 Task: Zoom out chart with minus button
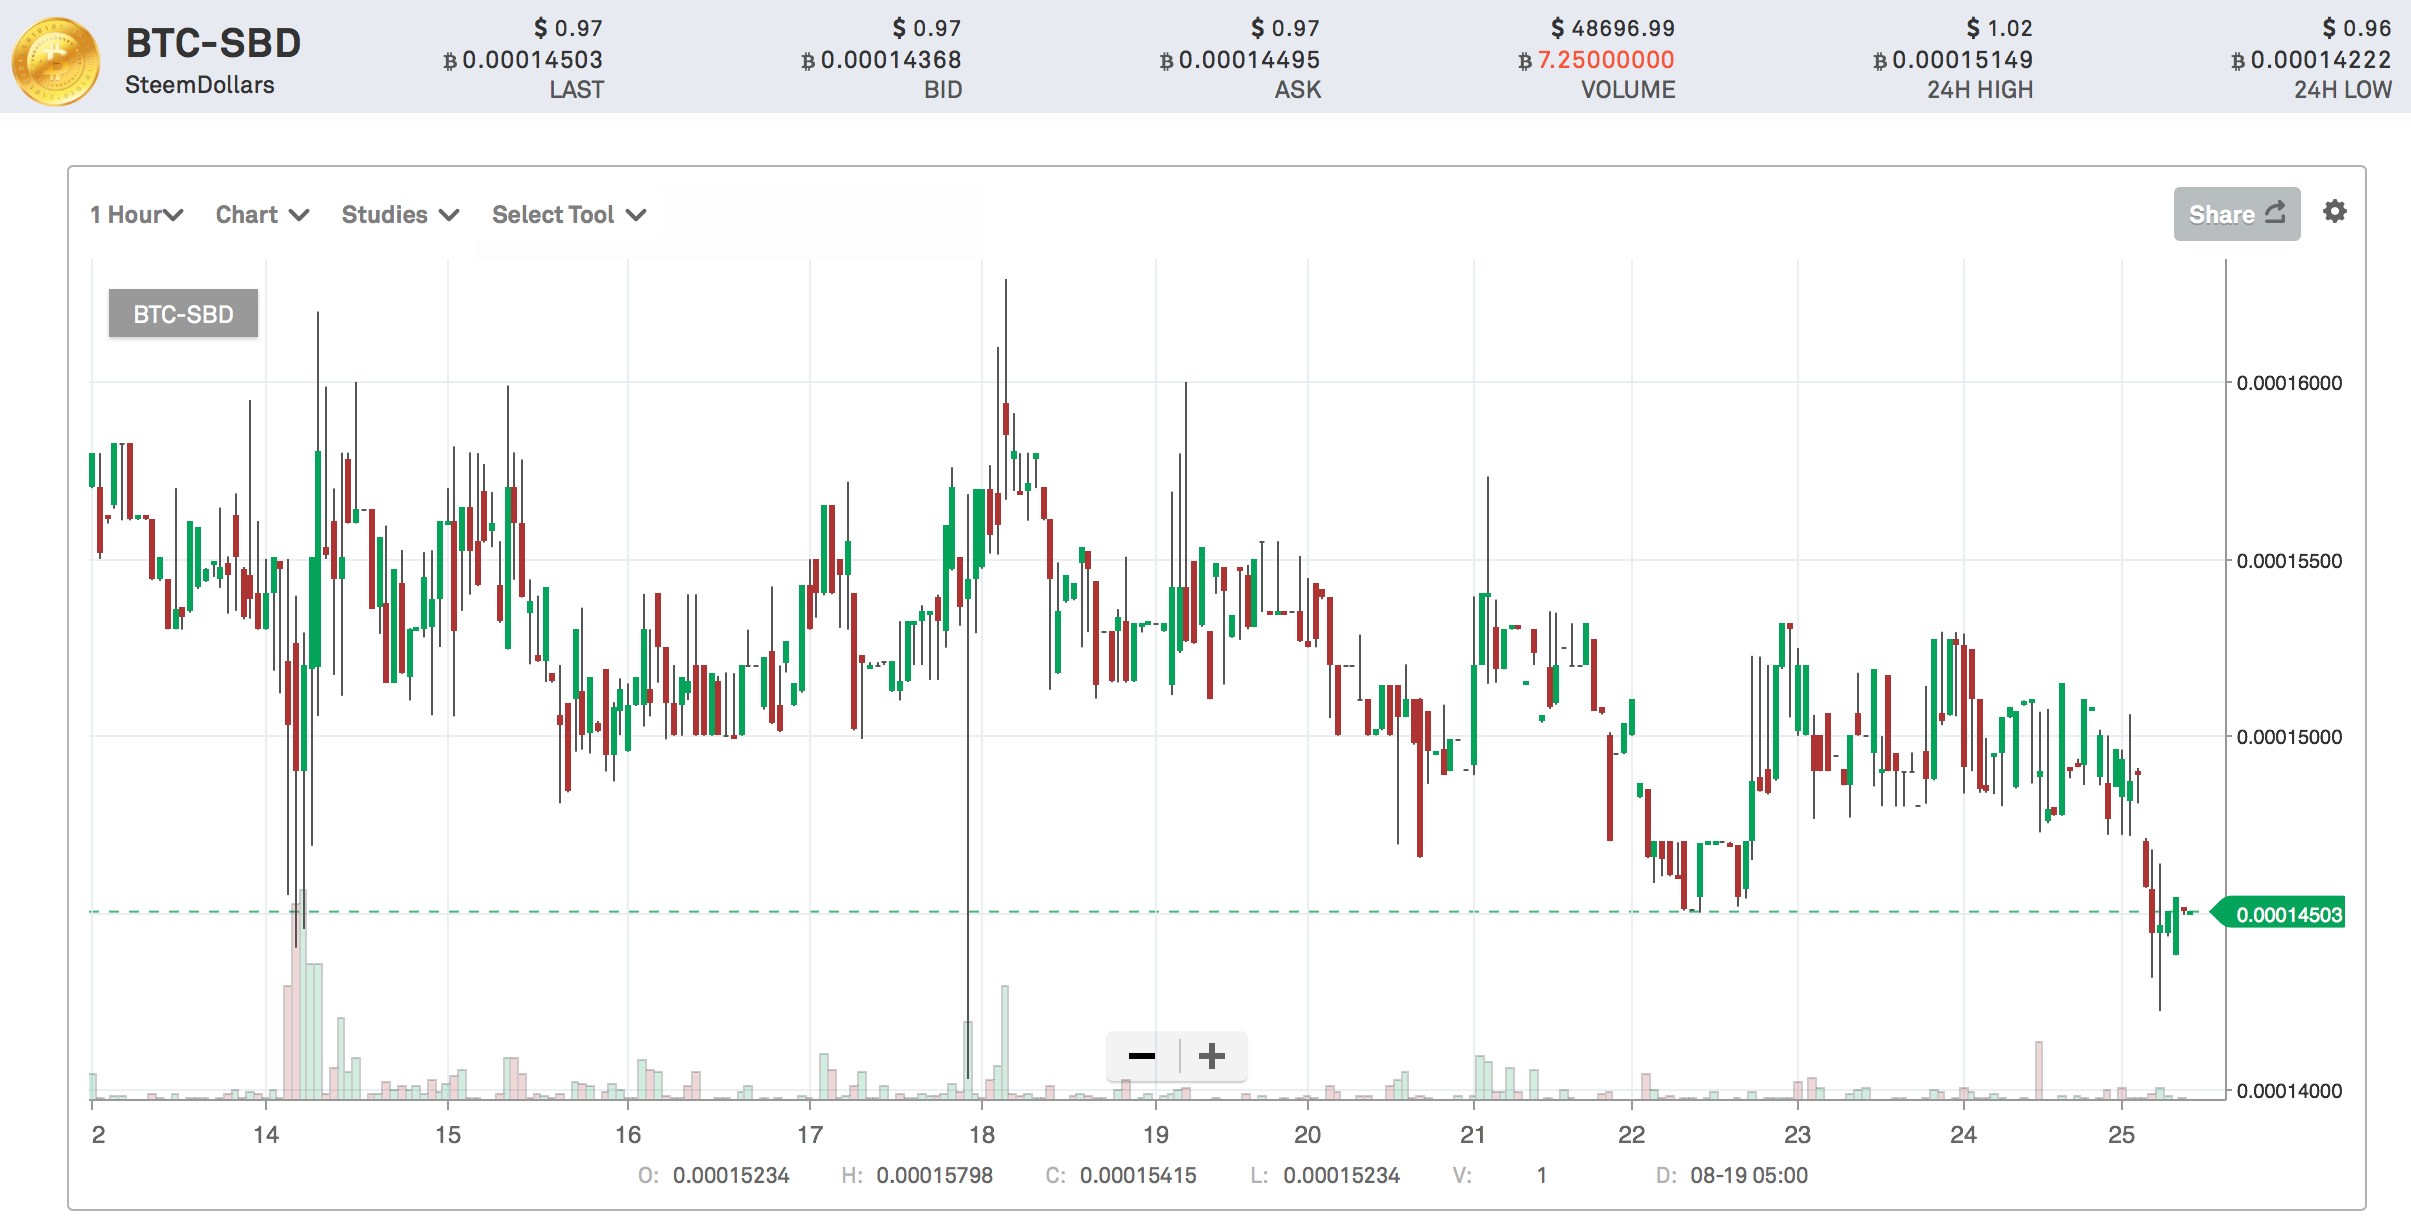[1142, 1056]
